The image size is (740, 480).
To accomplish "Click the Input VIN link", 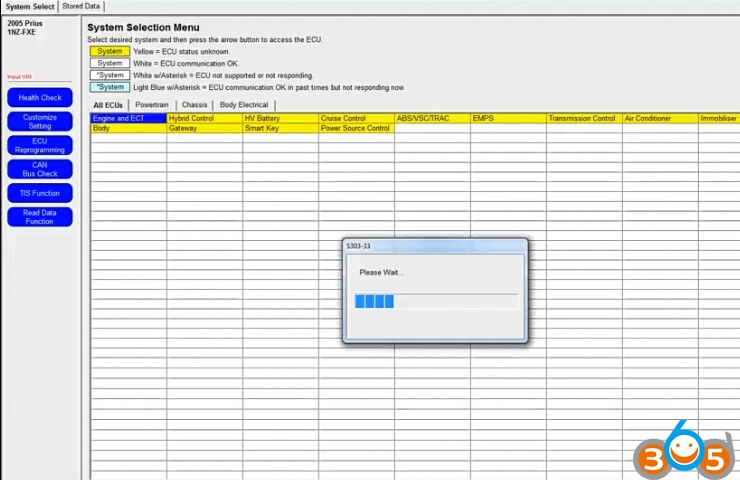I will (19, 76).
